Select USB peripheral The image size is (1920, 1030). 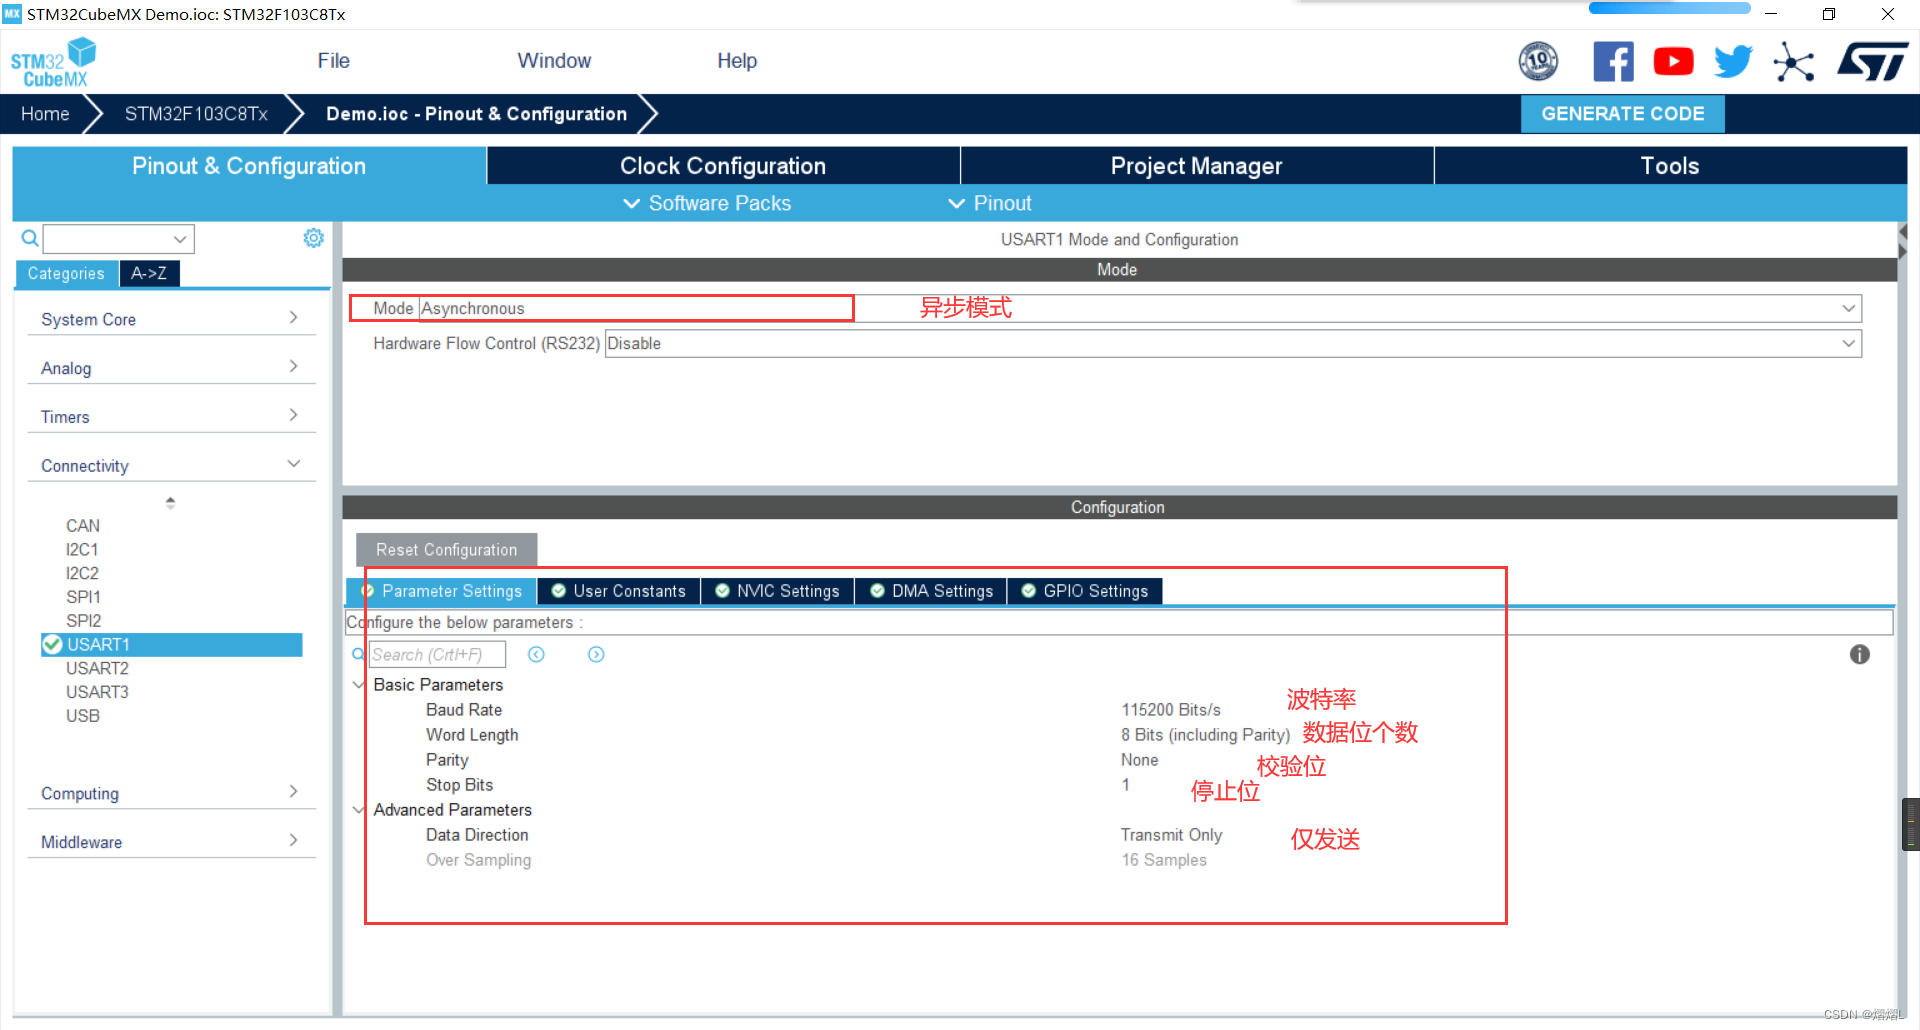83,716
